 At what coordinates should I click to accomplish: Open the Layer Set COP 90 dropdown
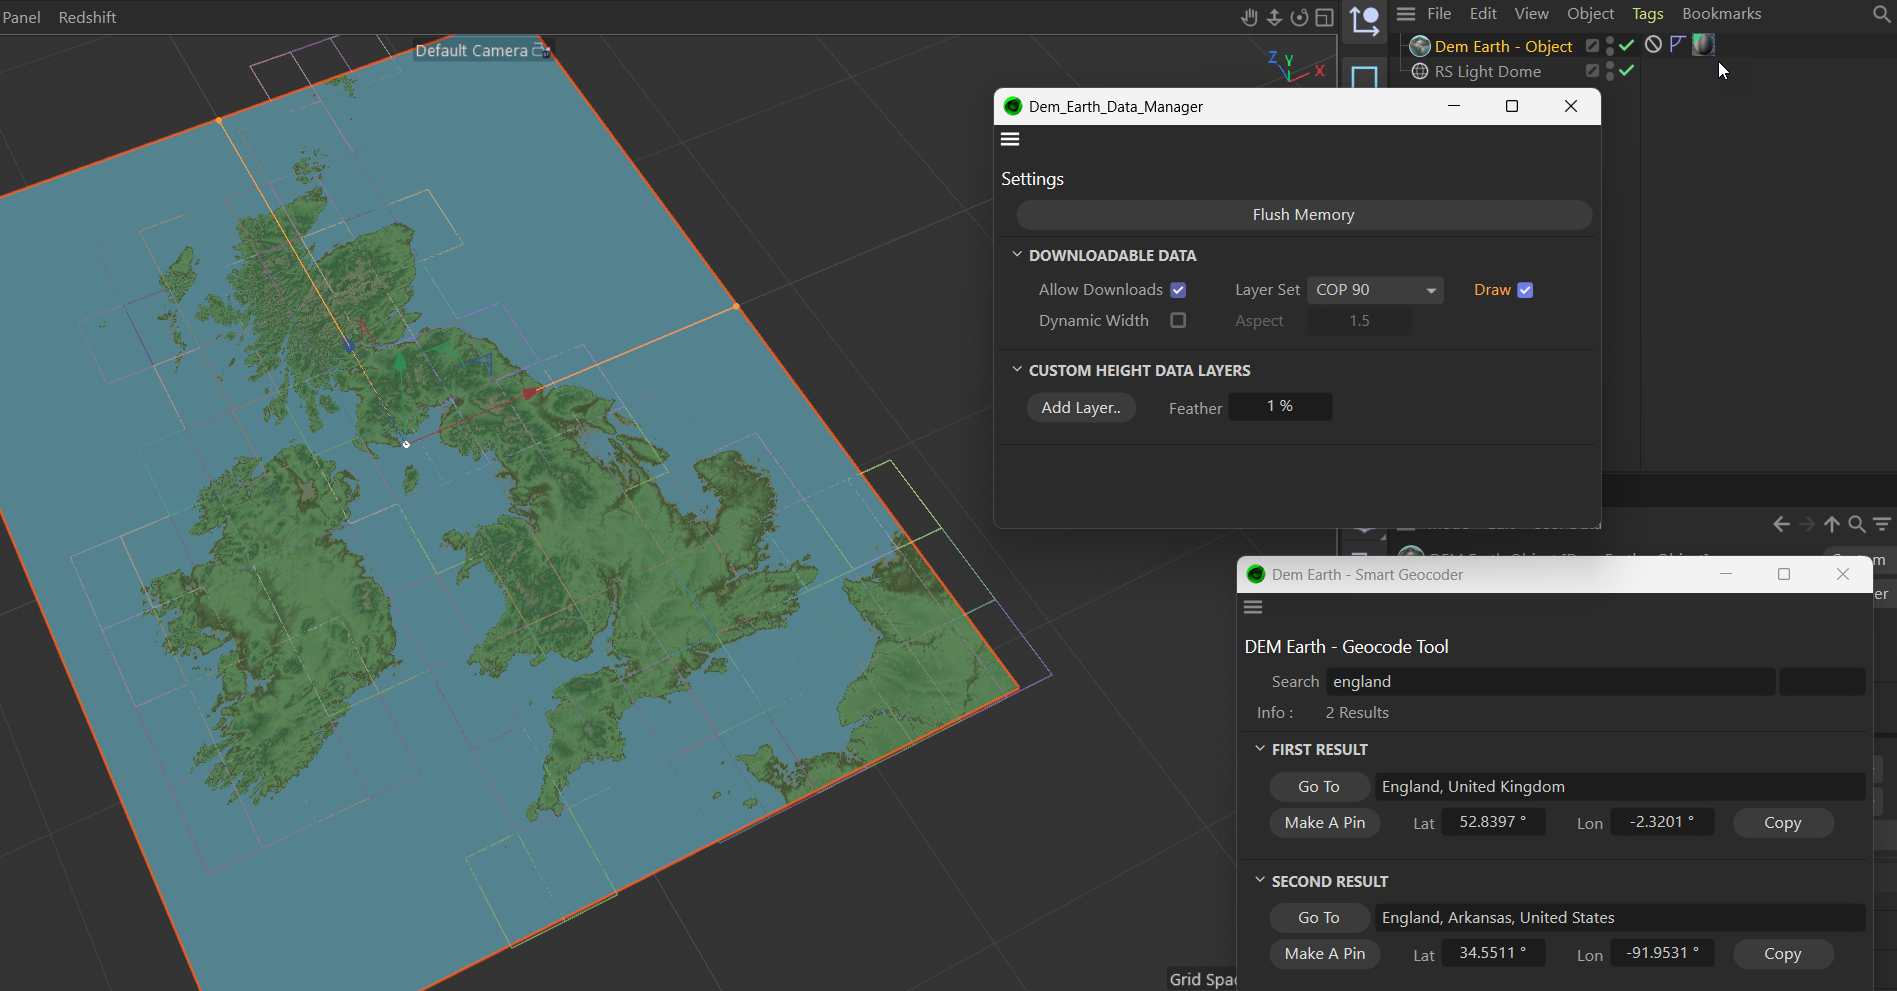pos(1375,290)
